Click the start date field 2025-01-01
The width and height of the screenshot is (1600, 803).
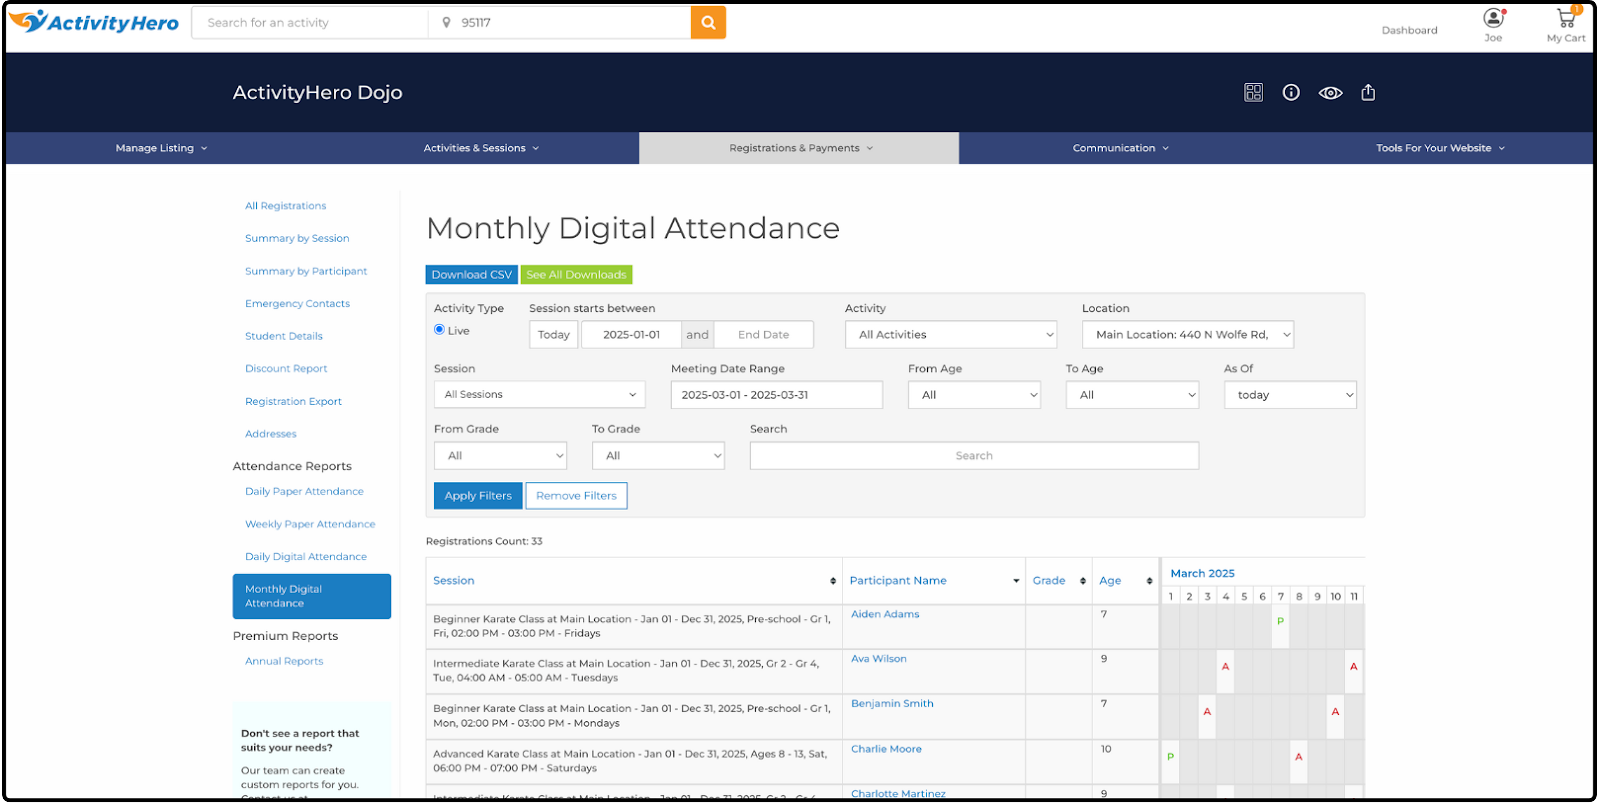pos(631,335)
